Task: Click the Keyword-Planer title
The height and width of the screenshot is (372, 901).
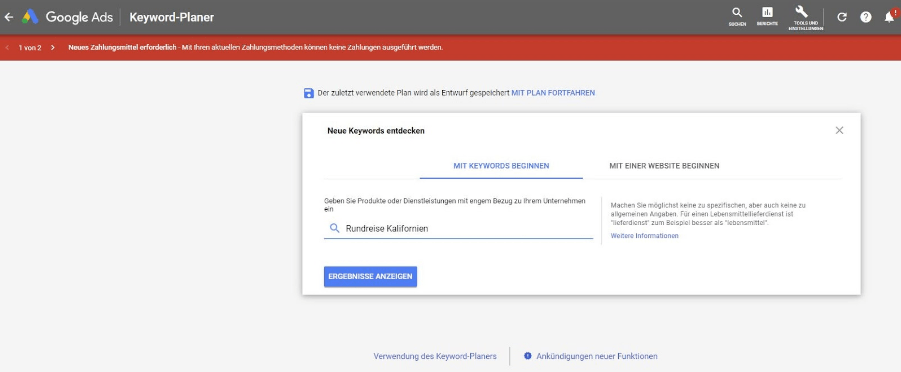Action: click(x=171, y=17)
